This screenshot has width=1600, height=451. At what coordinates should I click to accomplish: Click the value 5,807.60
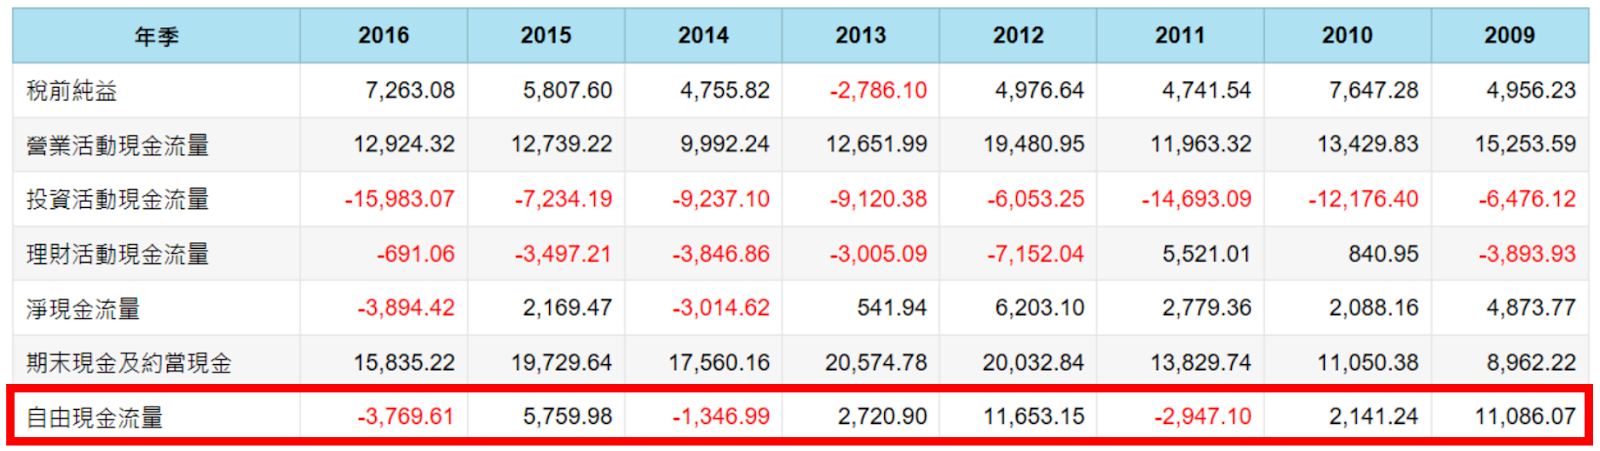(x=567, y=91)
